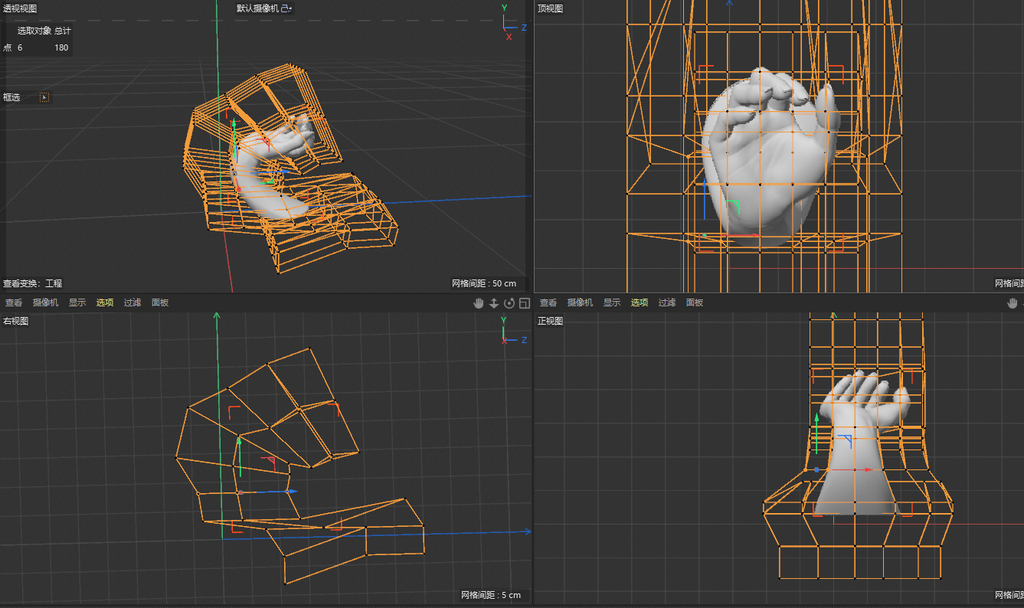Click the 右视图 viewport label
Screen dimensions: 1024x608
coord(16,321)
